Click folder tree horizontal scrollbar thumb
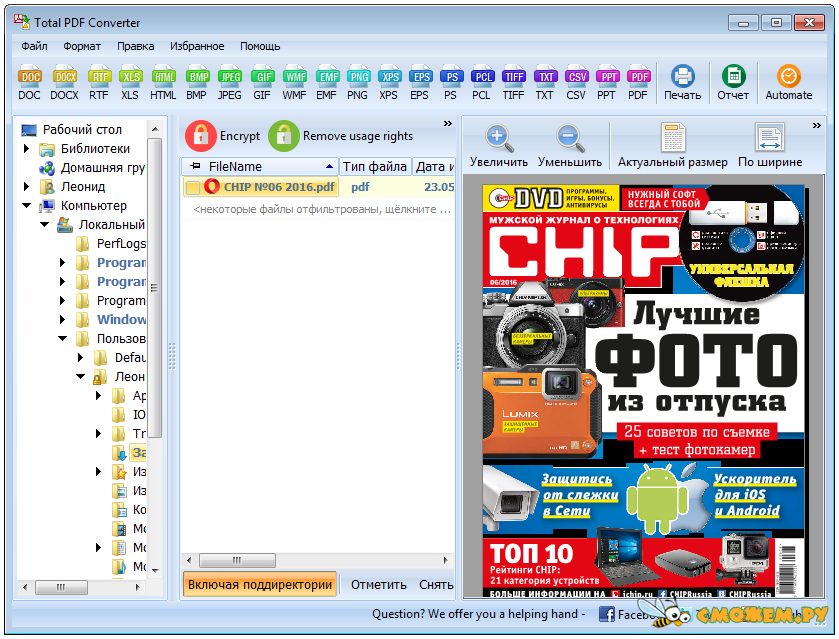This screenshot has height=639, width=839. [61, 587]
